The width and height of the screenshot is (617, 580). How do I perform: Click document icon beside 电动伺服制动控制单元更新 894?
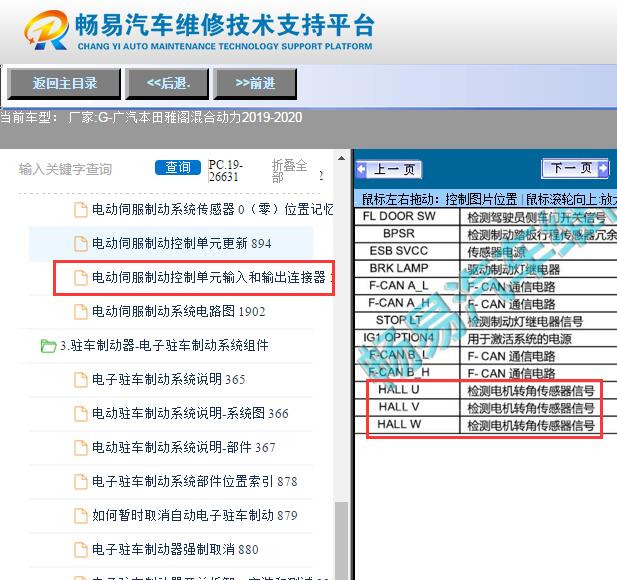point(81,244)
